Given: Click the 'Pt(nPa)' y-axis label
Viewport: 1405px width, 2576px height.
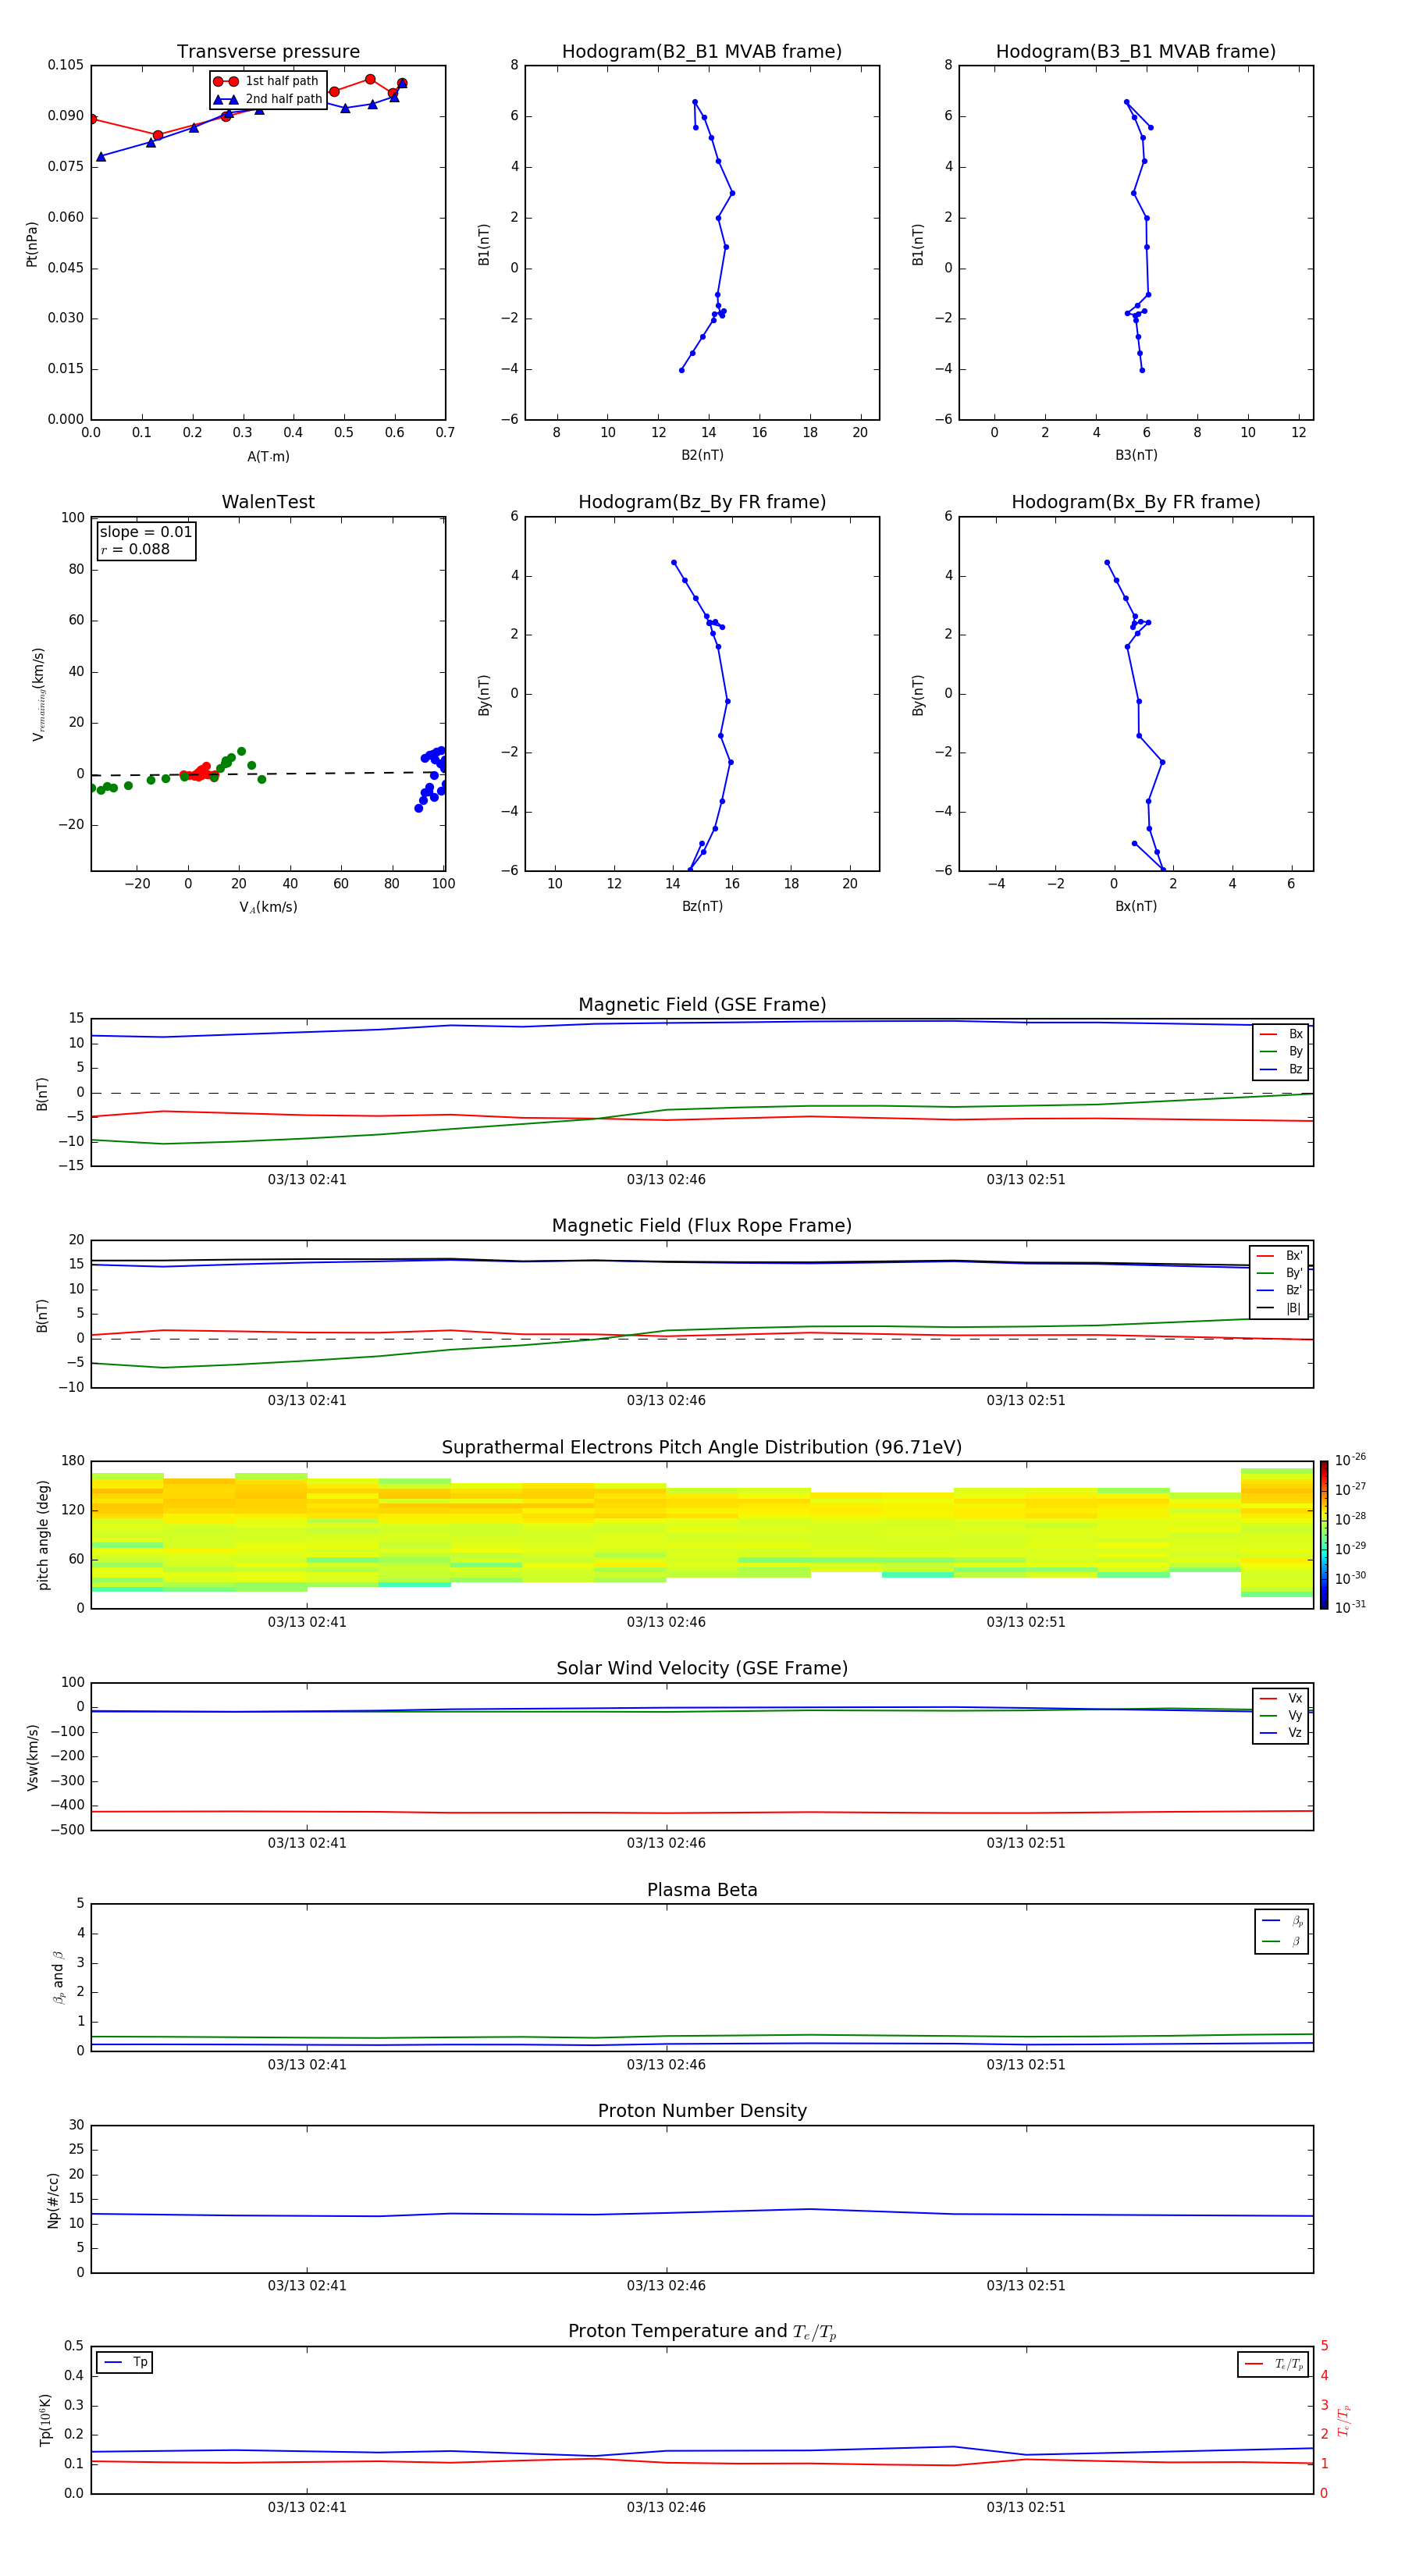Looking at the screenshot, I should [x=32, y=243].
